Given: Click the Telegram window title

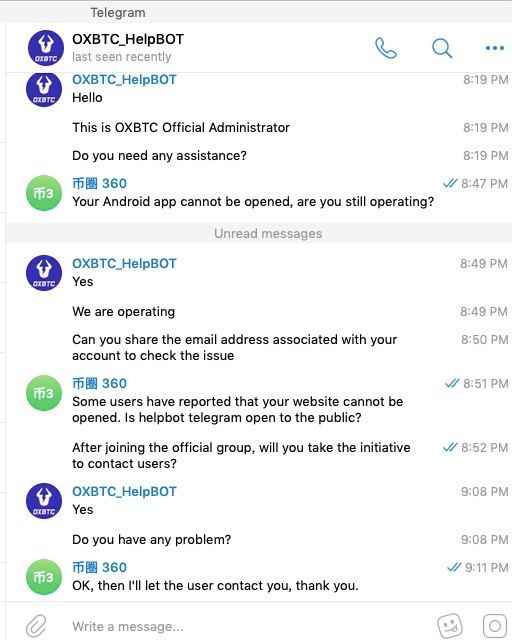Looking at the screenshot, I should [x=118, y=13].
